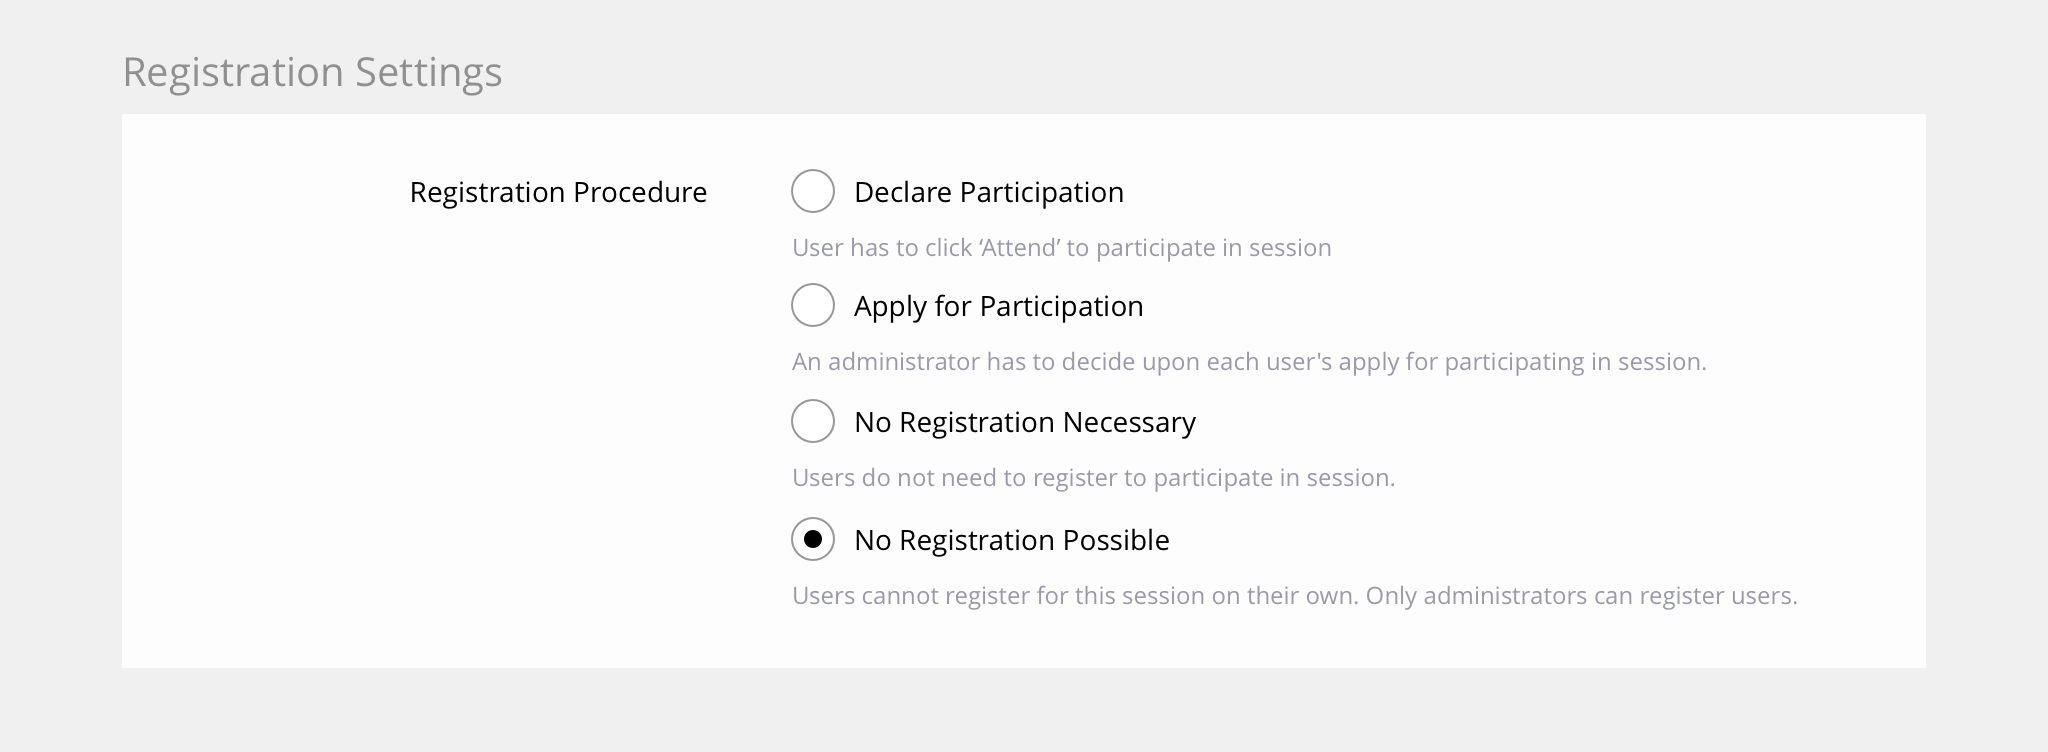Viewport: 2048px width, 752px height.
Task: Click 'participate in session' under No Registration Necessary
Action: pyautogui.click(x=1274, y=478)
